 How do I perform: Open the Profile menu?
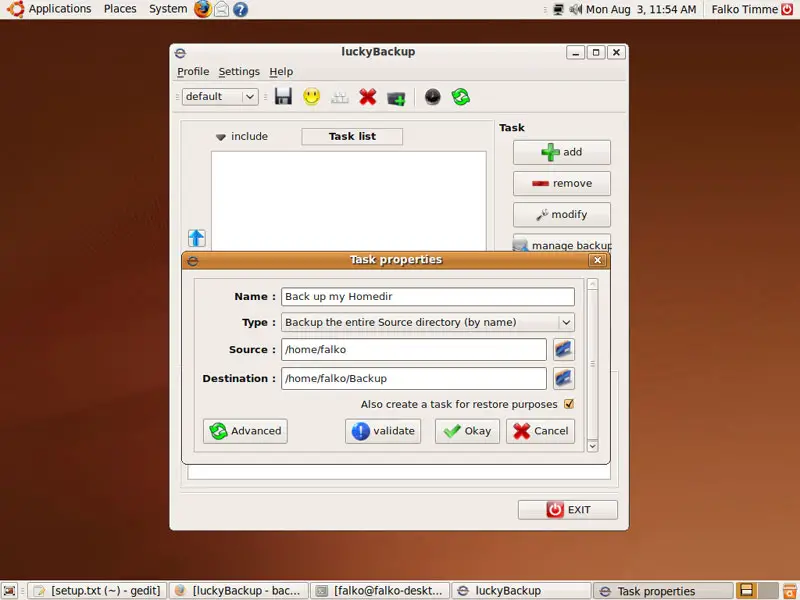193,71
